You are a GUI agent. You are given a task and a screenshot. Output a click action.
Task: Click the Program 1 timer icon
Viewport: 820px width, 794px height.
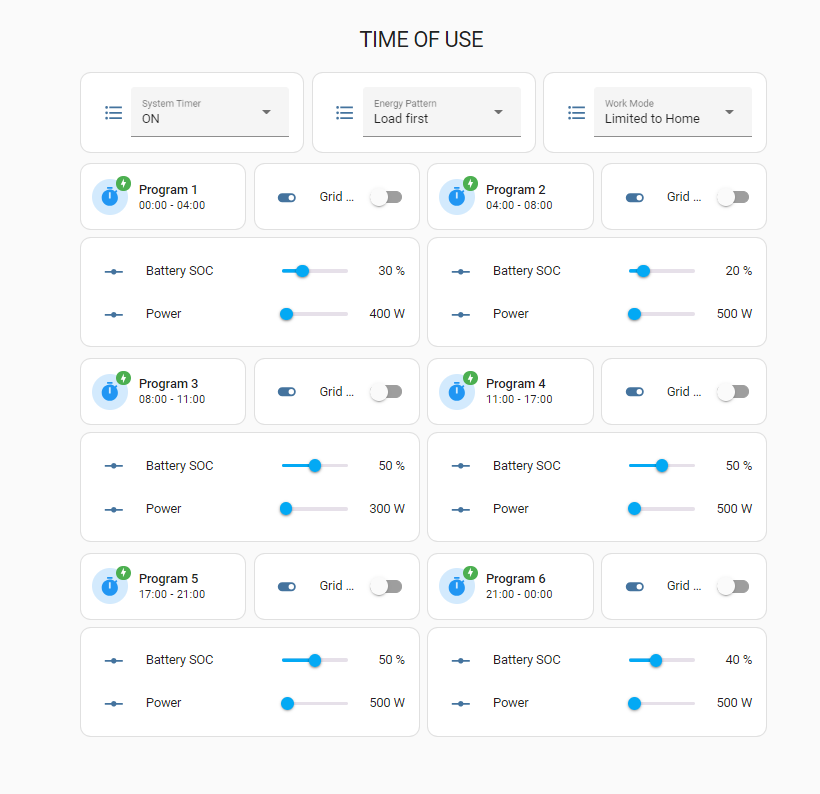[x=110, y=197]
